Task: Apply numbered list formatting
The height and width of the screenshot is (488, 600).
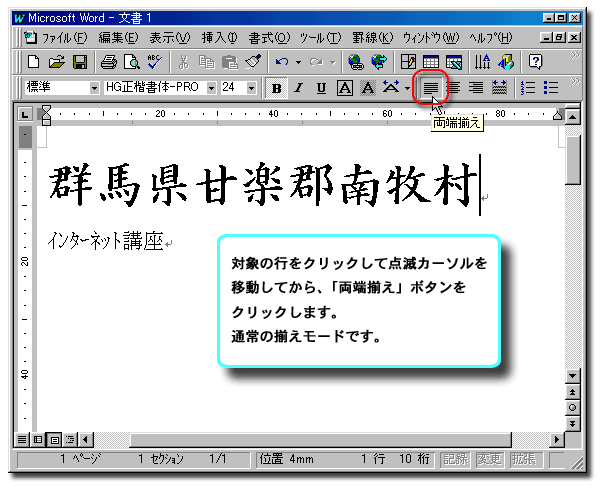Action: pyautogui.click(x=528, y=88)
